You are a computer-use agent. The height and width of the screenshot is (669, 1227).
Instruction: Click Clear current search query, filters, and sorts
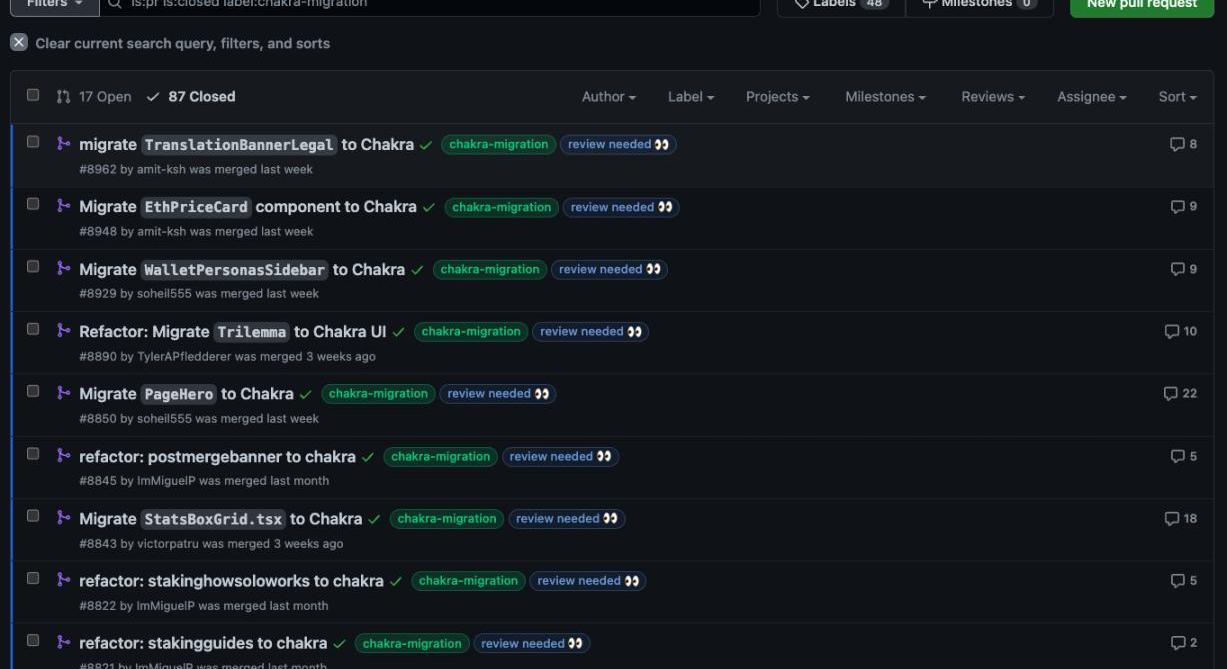click(x=182, y=44)
